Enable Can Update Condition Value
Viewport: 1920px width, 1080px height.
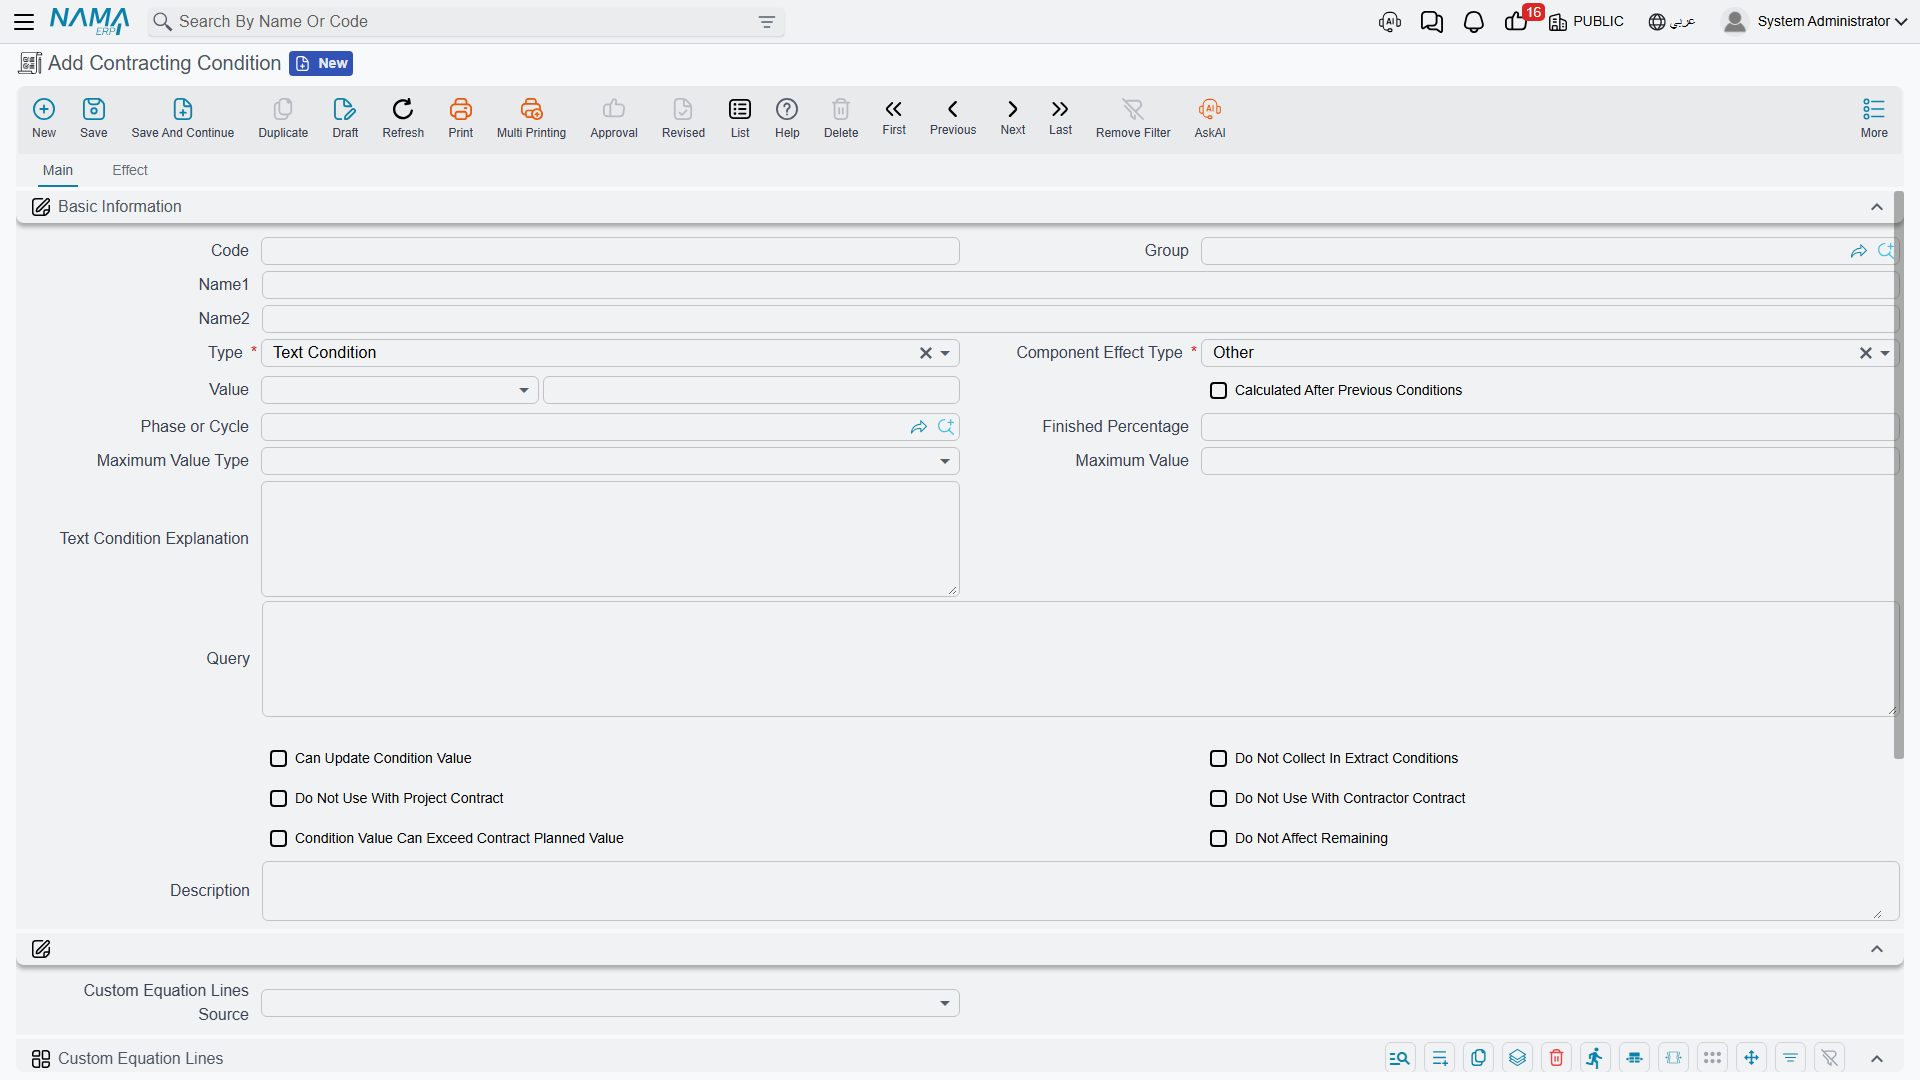[x=278, y=758]
